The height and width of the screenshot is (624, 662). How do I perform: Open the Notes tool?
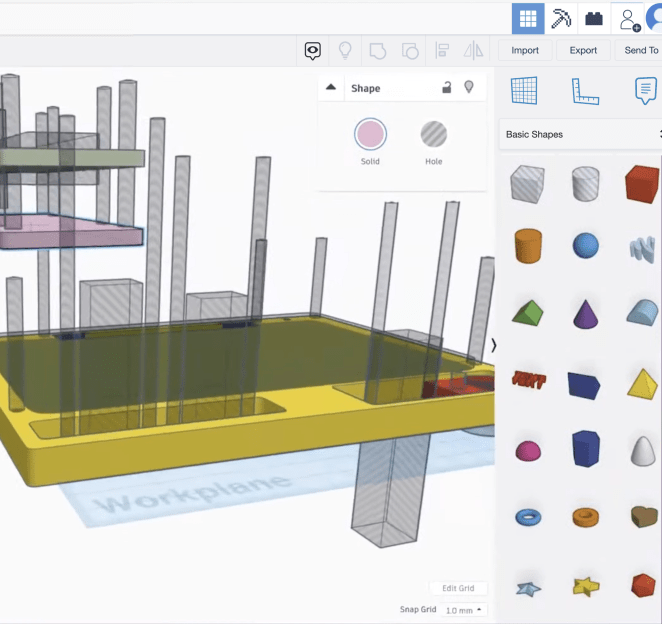point(645,91)
